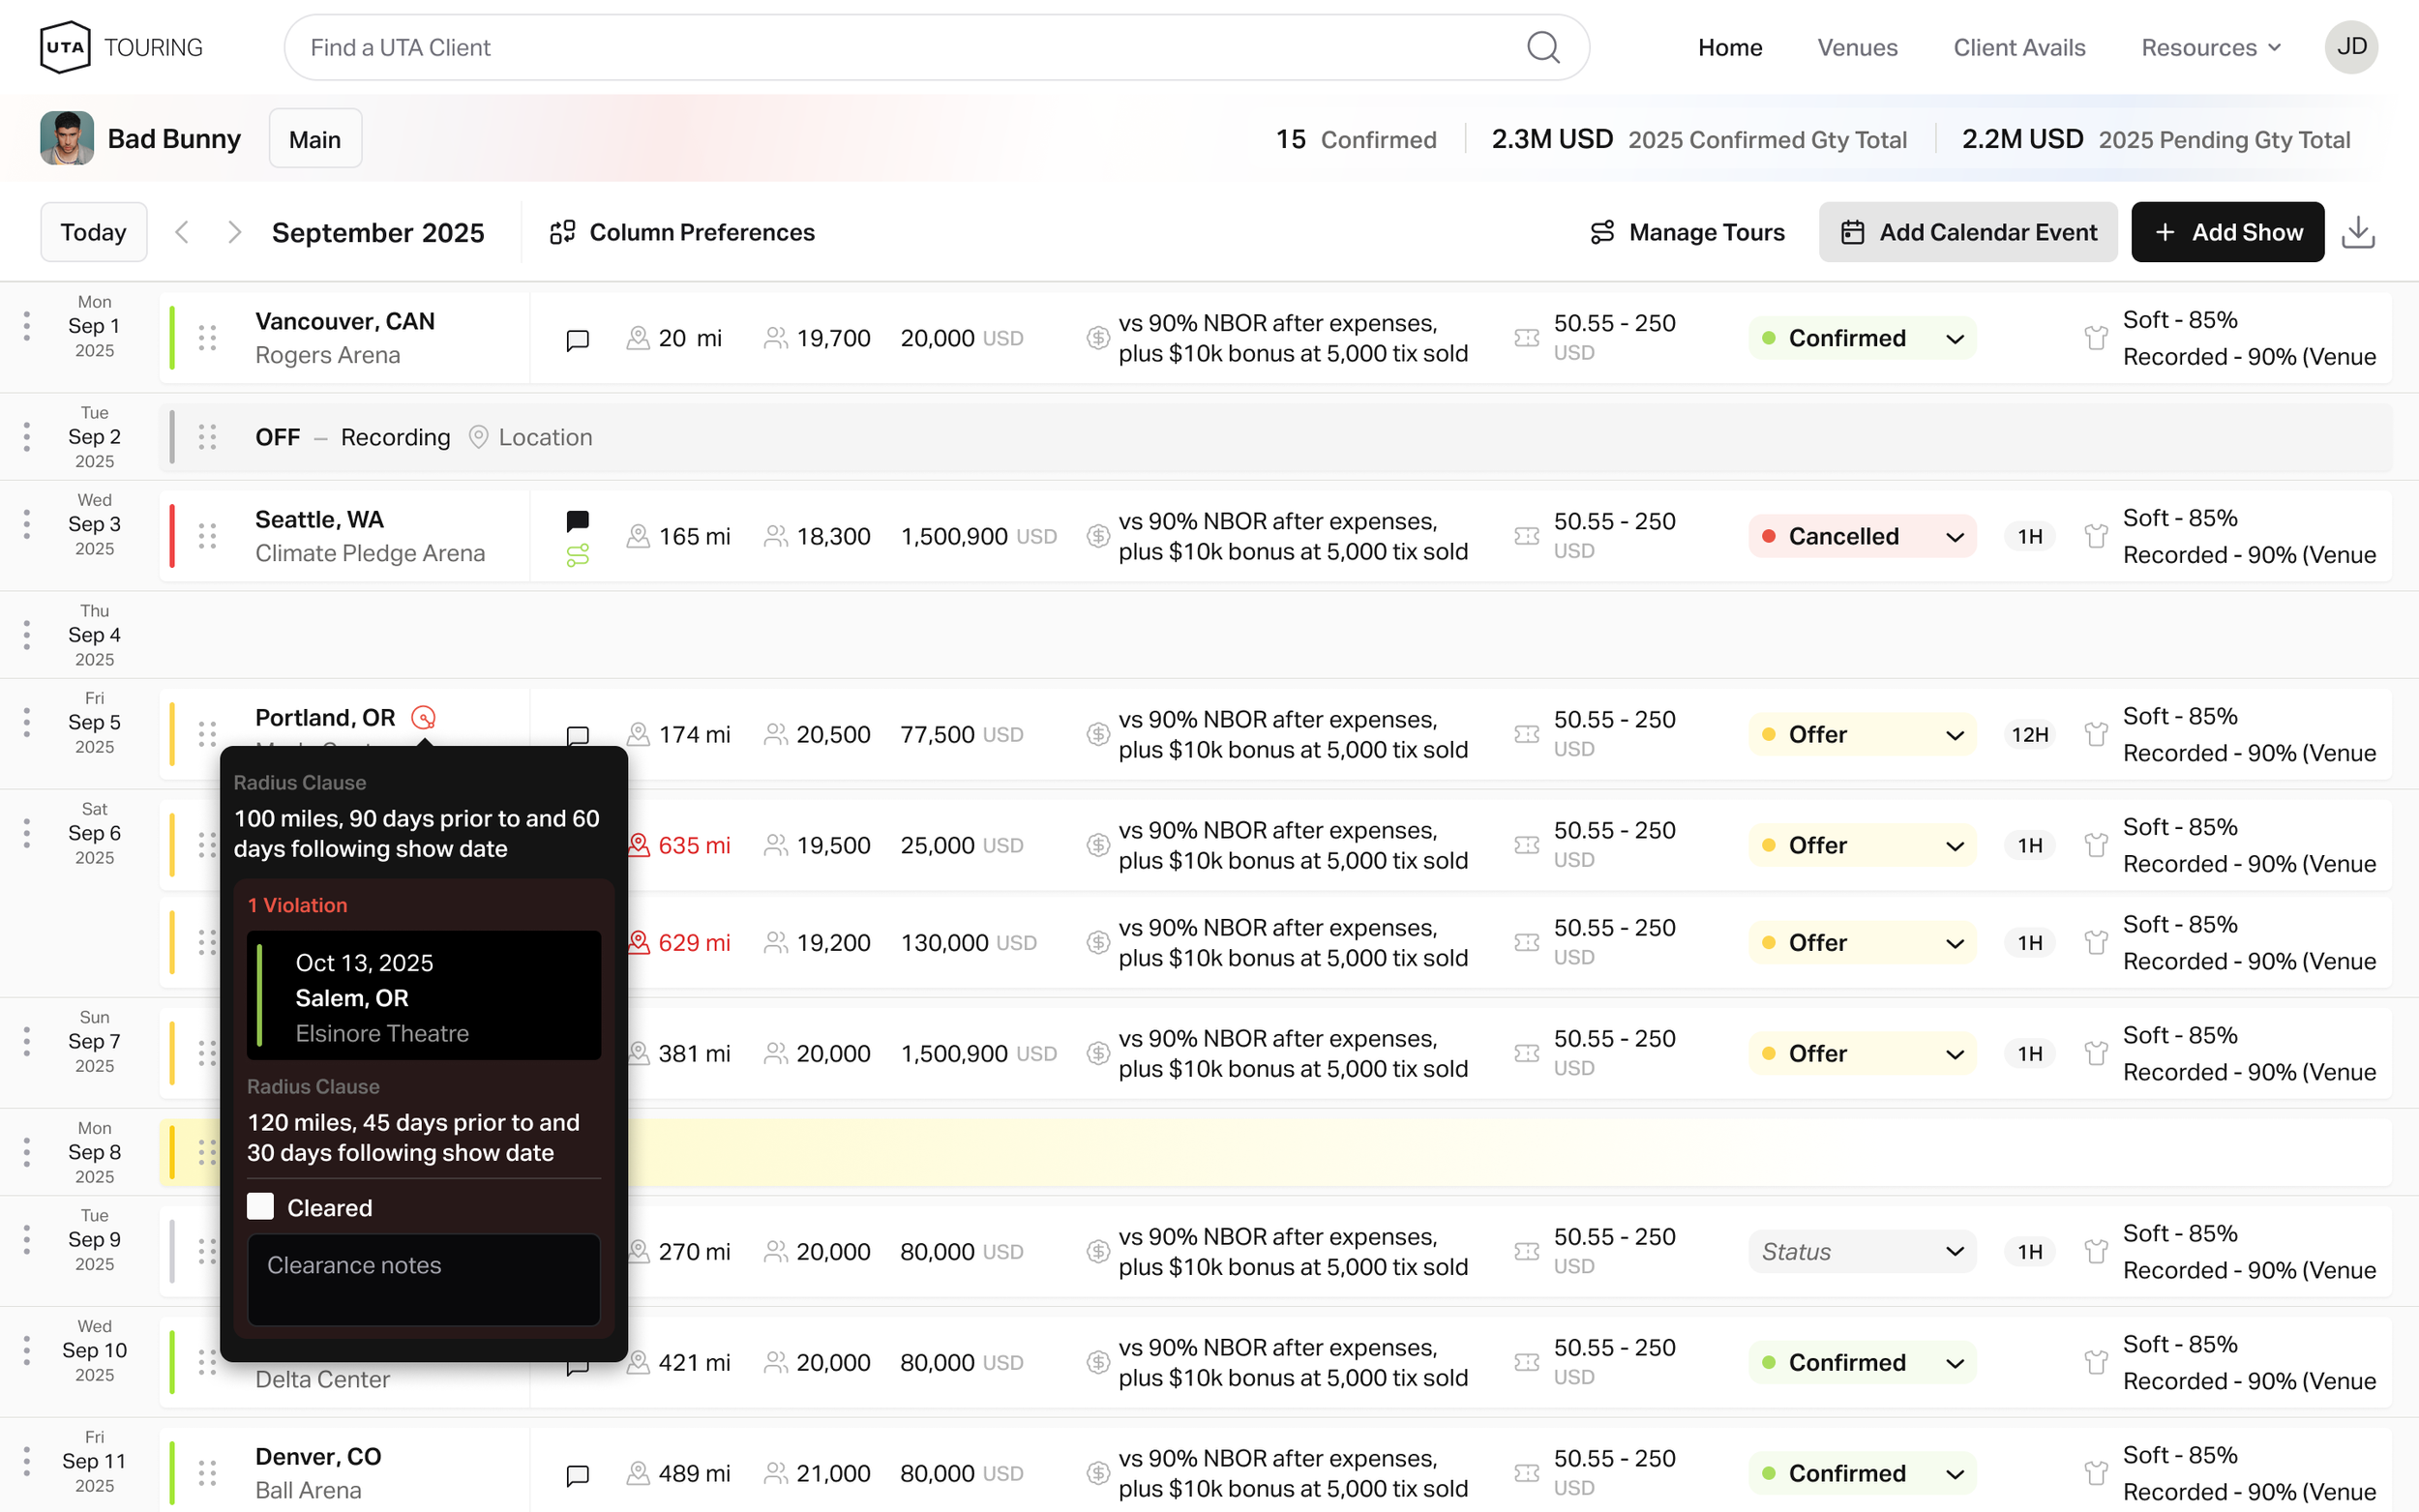Viewport: 2419px width, 1512px height.
Task: Open Client Avails navigation tab
Action: (2018, 47)
